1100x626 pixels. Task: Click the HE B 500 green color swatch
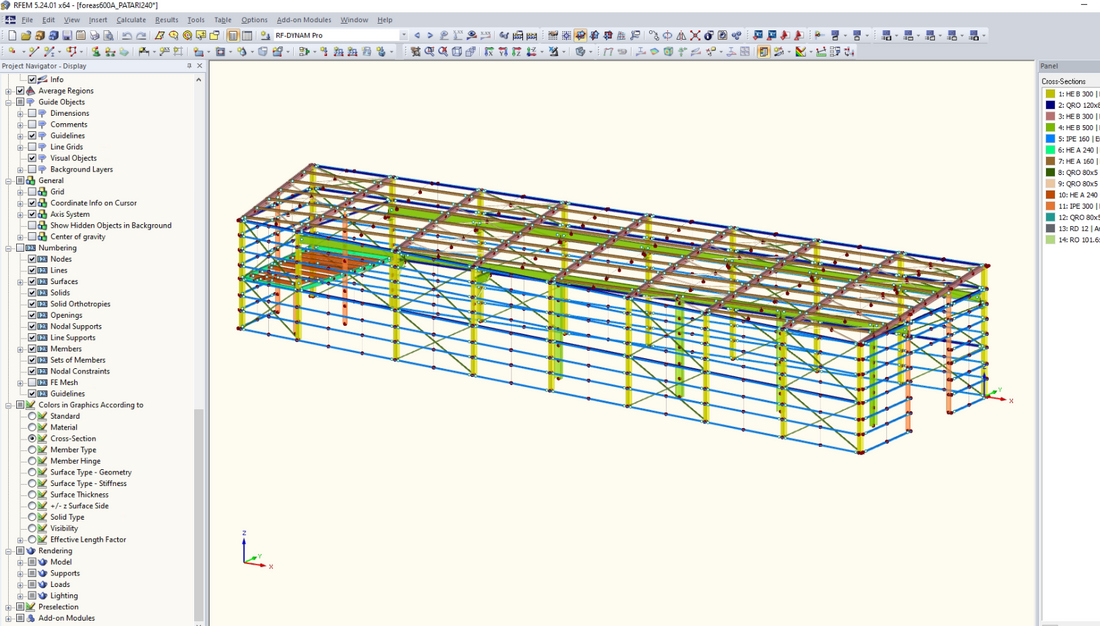point(1050,128)
